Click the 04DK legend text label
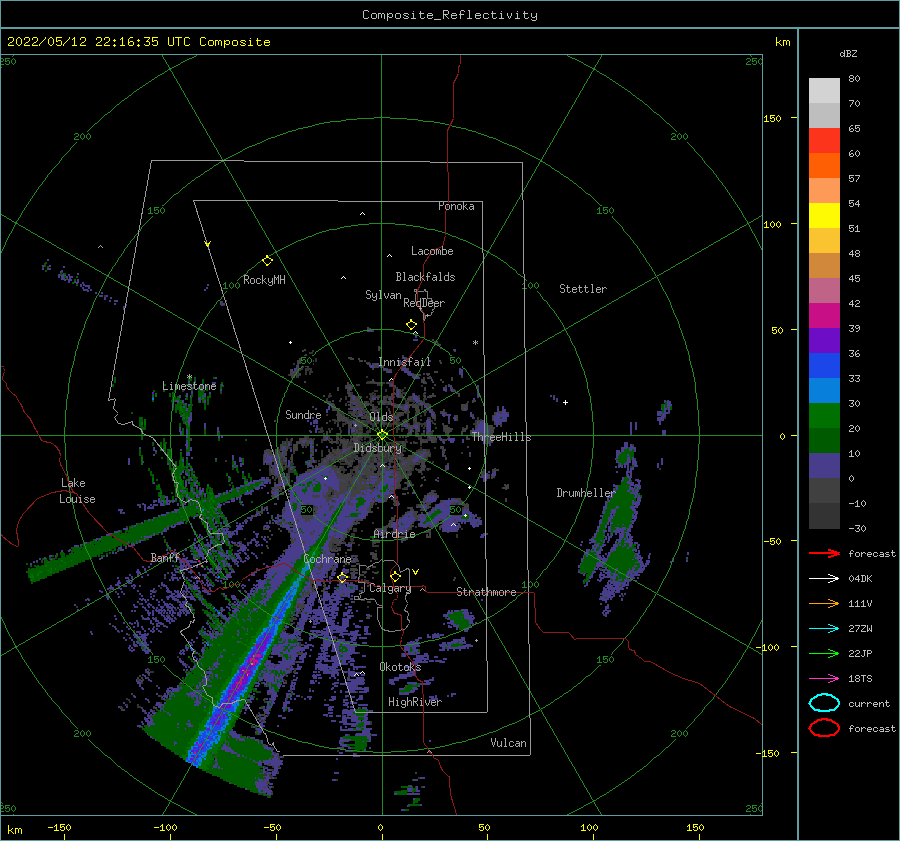 tap(860, 578)
